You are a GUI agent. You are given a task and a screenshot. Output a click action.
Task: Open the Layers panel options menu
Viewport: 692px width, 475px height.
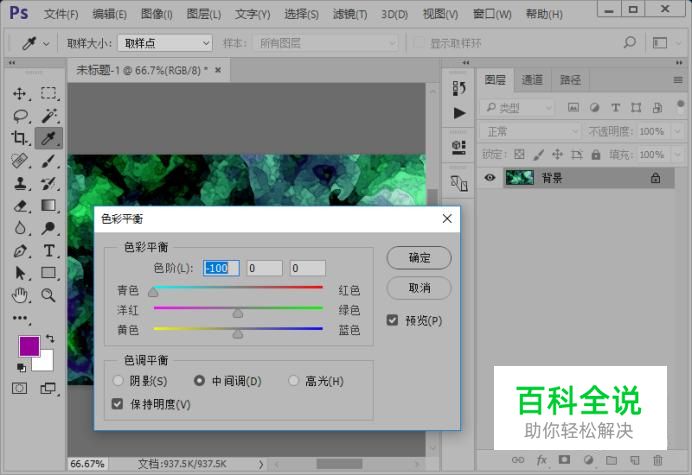pos(678,80)
